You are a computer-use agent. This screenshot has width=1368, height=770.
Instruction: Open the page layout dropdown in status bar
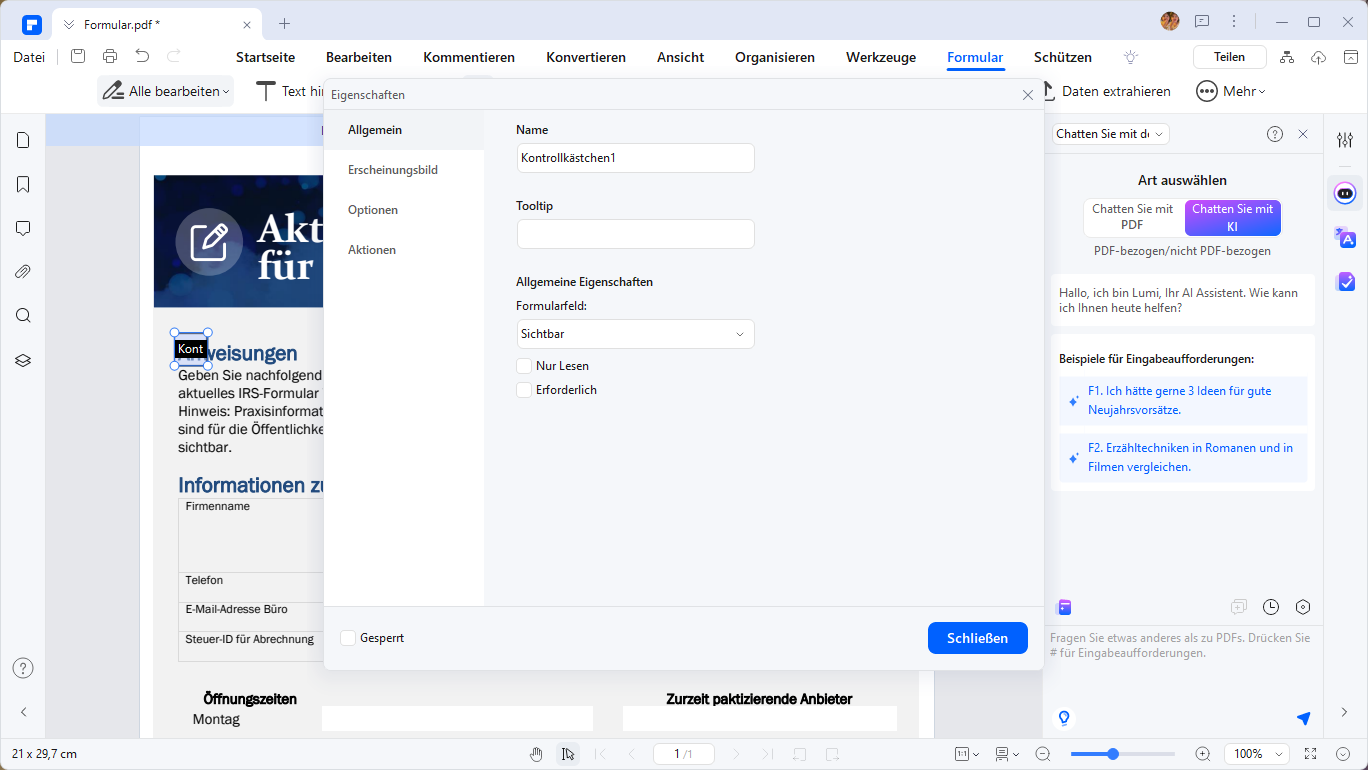pos(1007,754)
